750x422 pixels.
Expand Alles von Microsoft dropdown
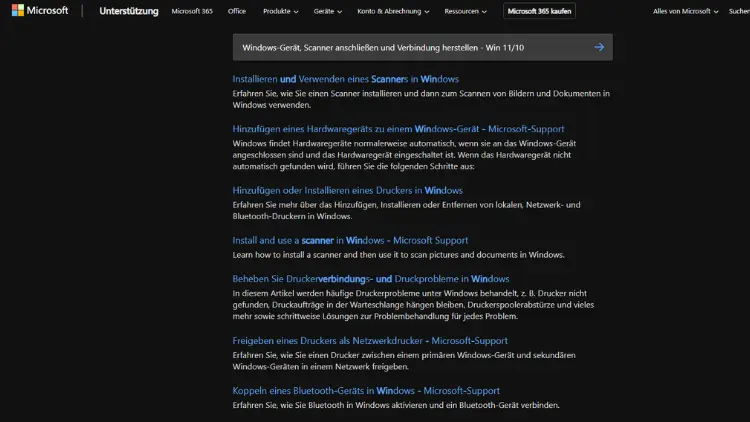click(x=685, y=11)
